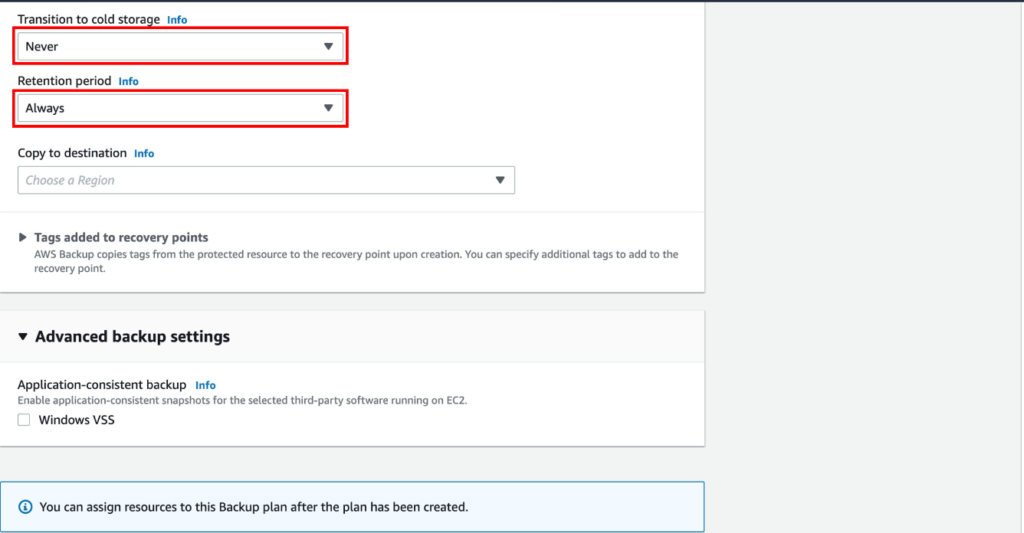Collapse the Advanced backup settings section
Screen dimensions: 1024x533
22,336
